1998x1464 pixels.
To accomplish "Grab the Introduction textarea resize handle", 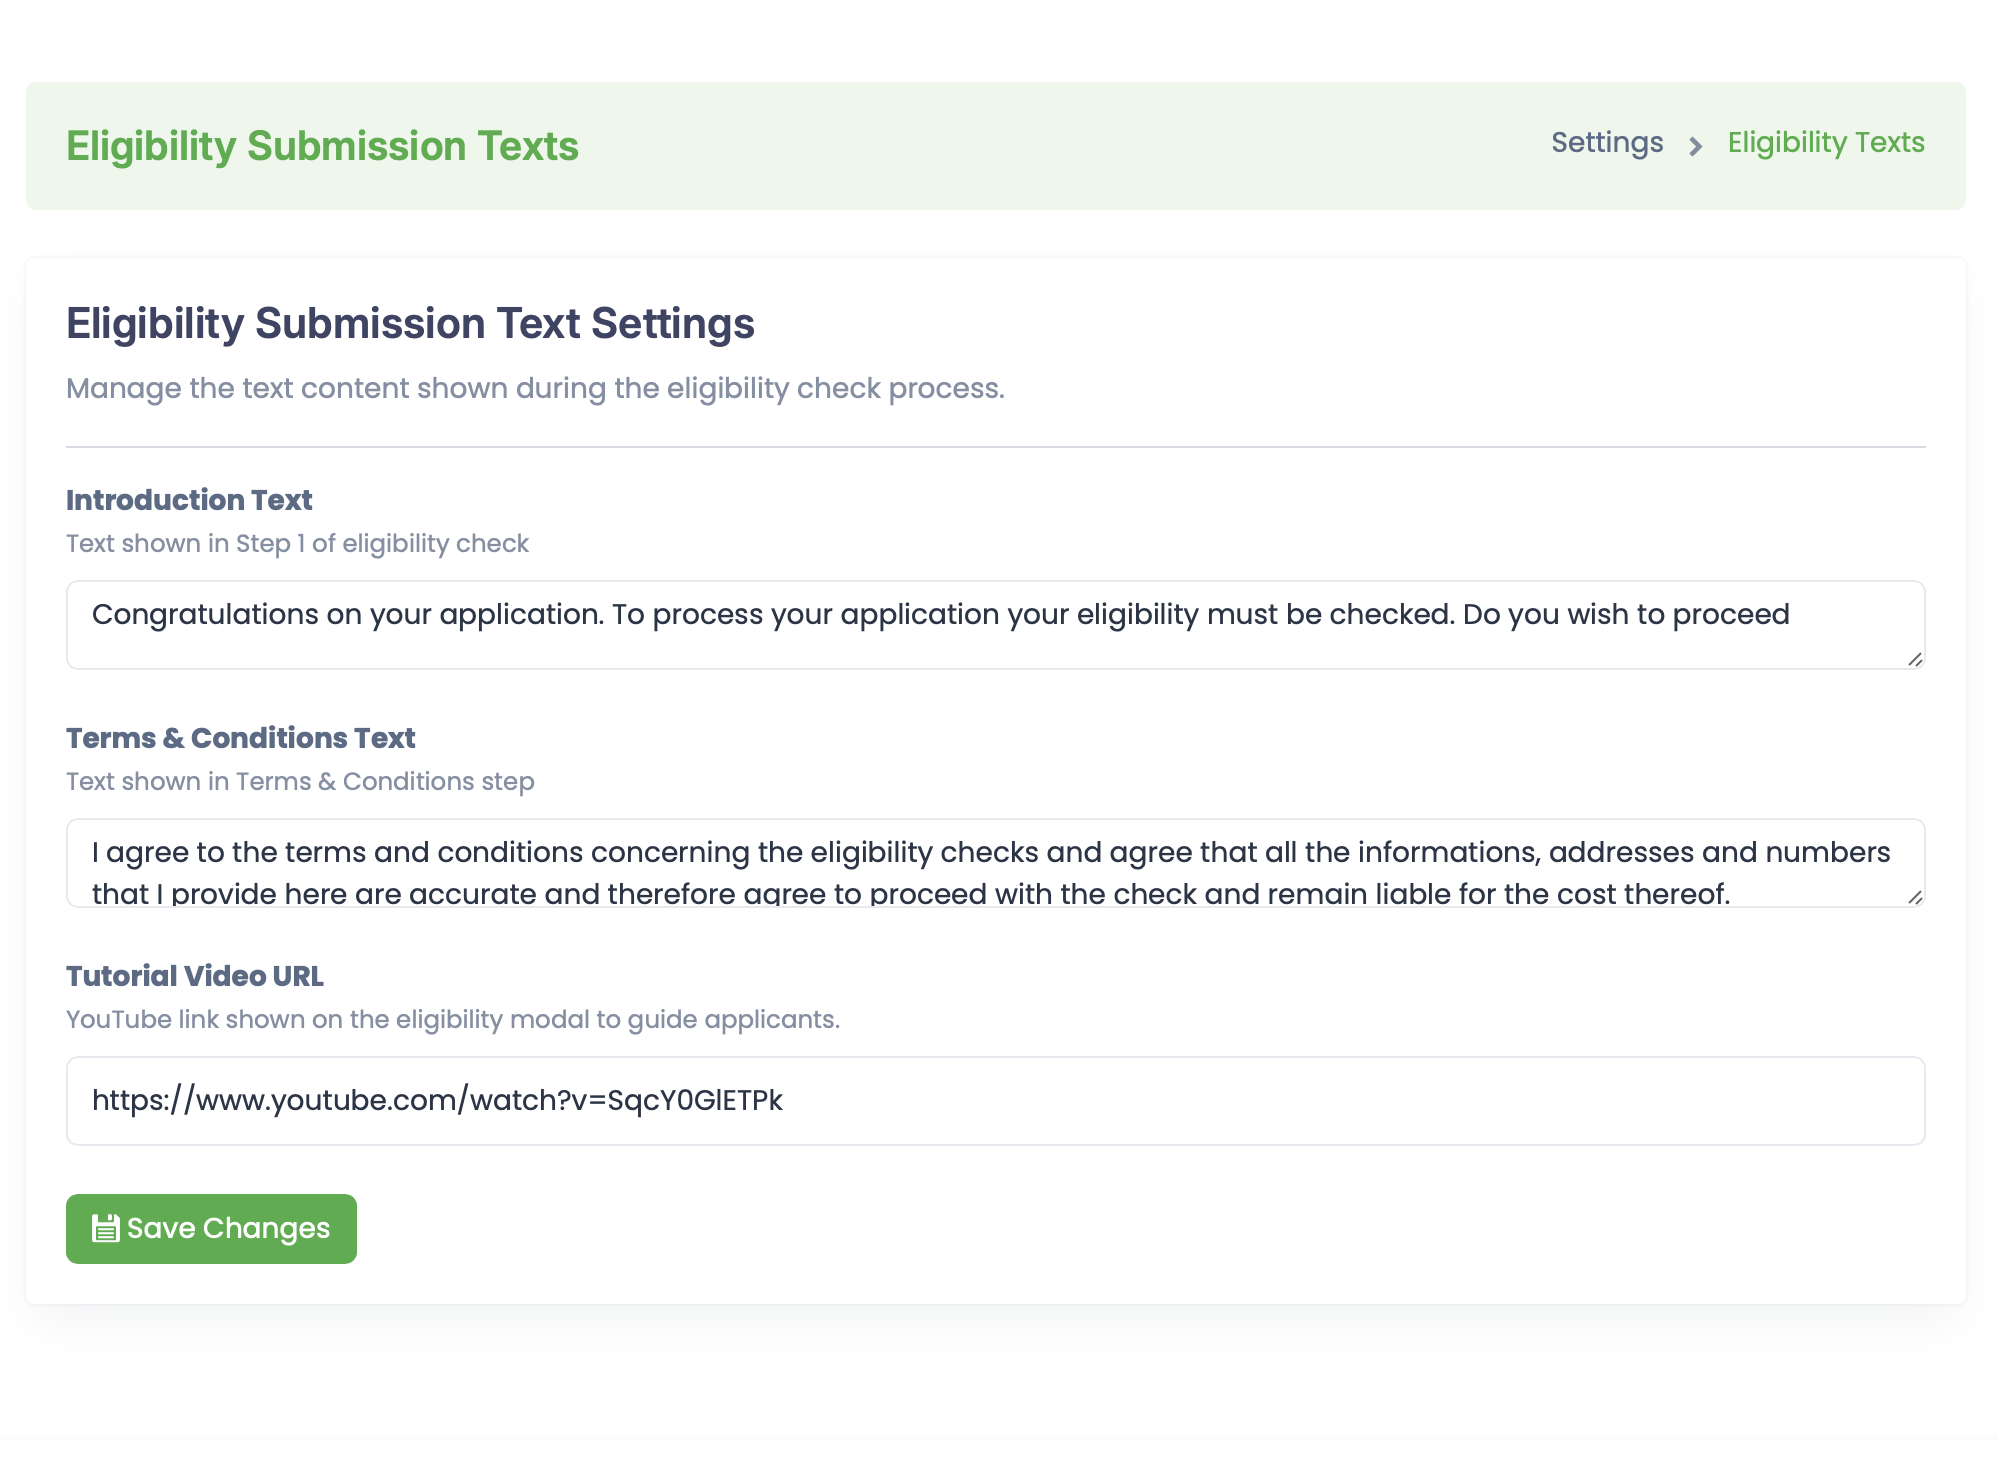I will [1914, 659].
